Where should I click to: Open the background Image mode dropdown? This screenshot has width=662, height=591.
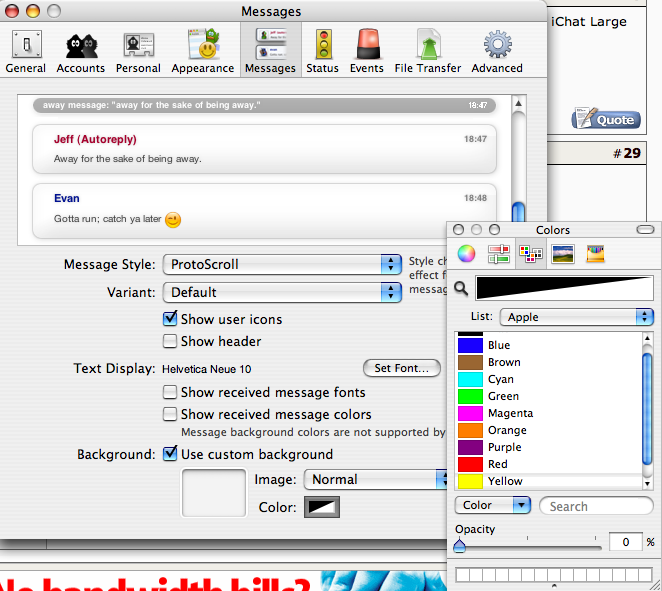[375, 480]
